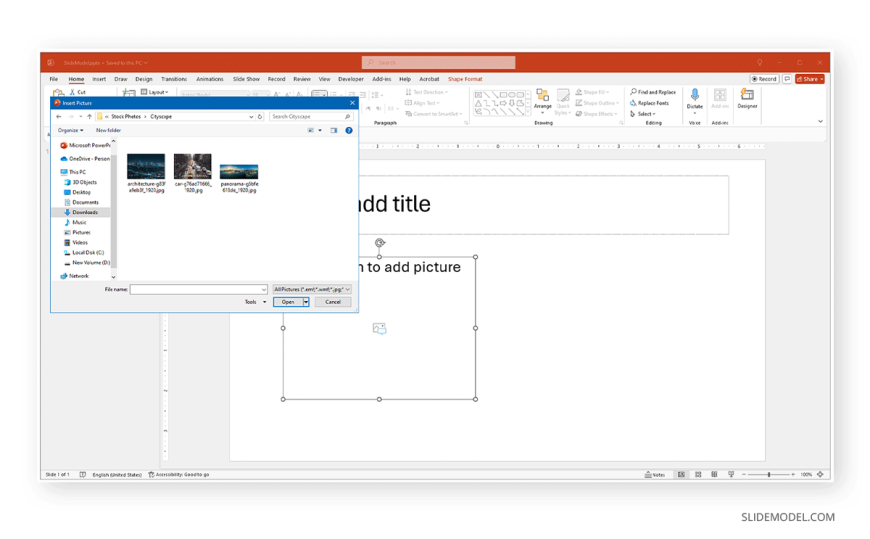Expand the view options dropdown arrow
The width and height of the screenshot is (870, 539).
(x=320, y=130)
